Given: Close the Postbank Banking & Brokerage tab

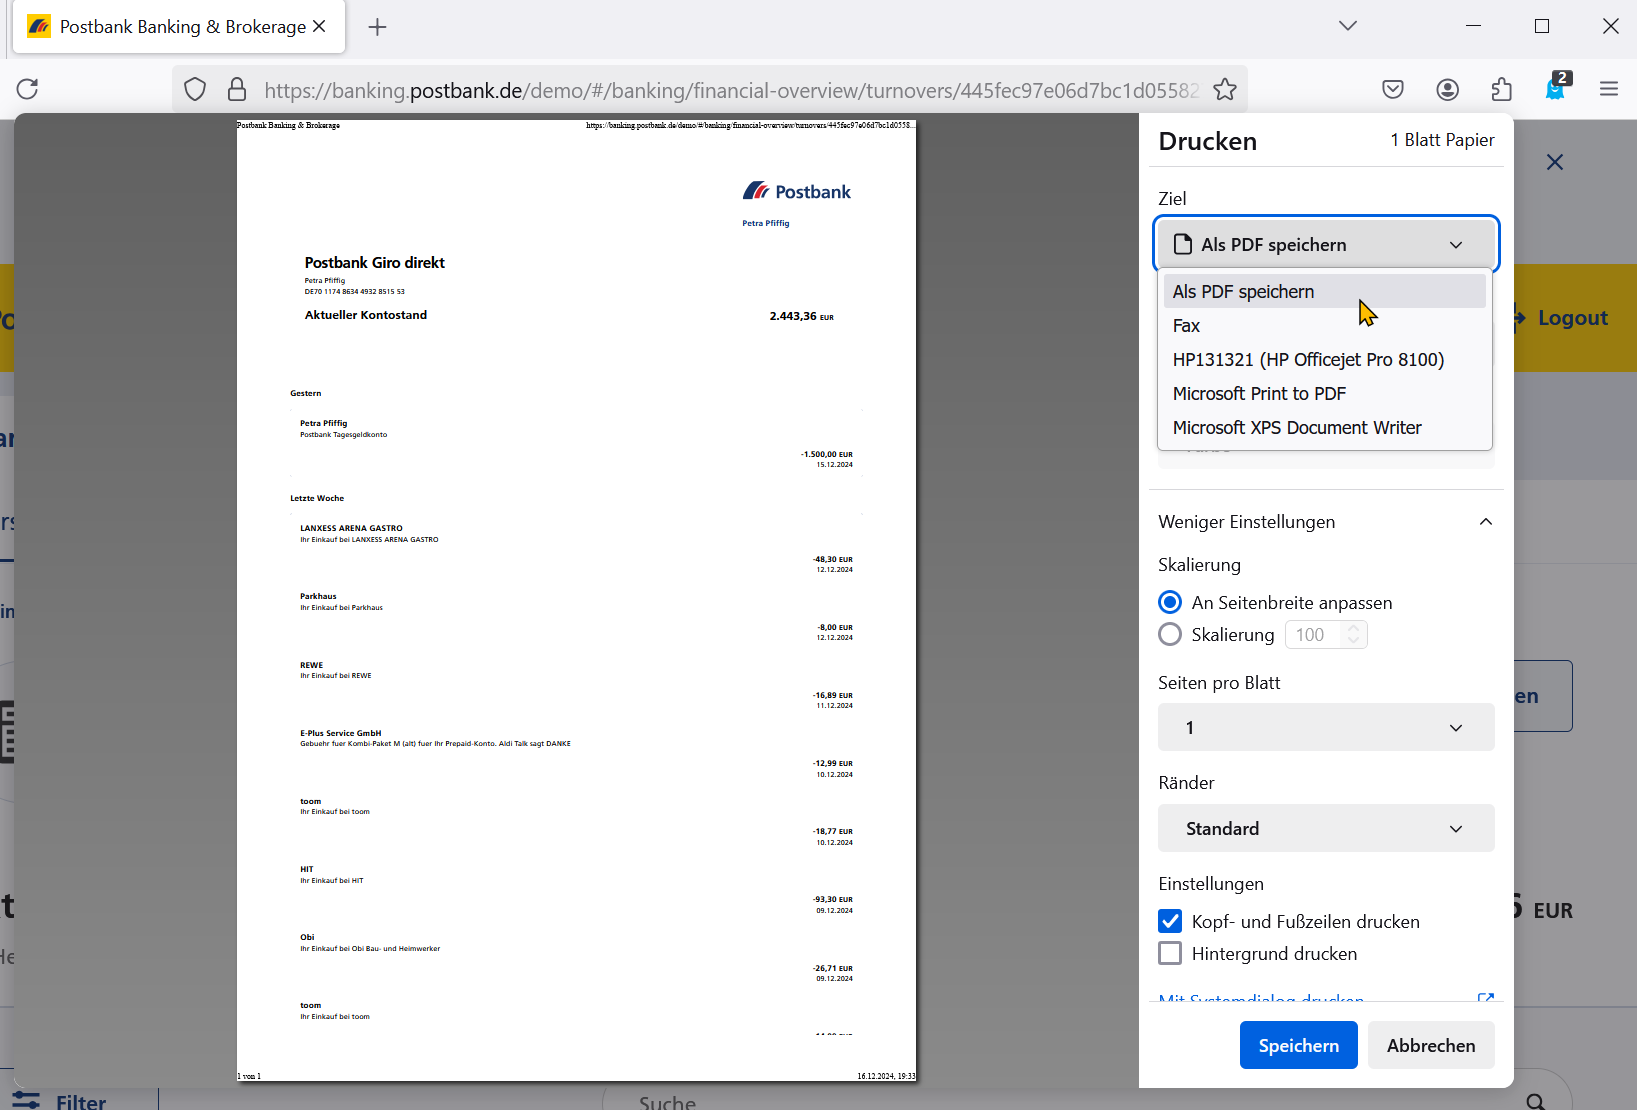Looking at the screenshot, I should [x=319, y=26].
